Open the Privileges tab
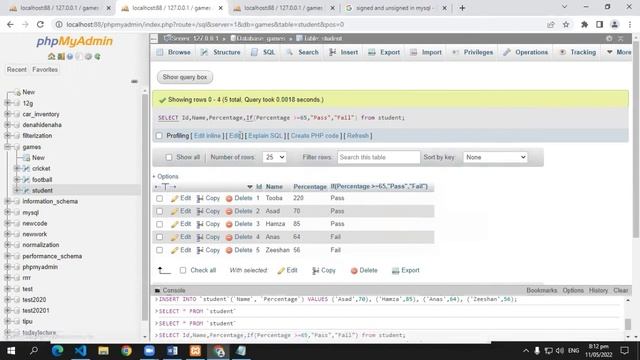 473,52
